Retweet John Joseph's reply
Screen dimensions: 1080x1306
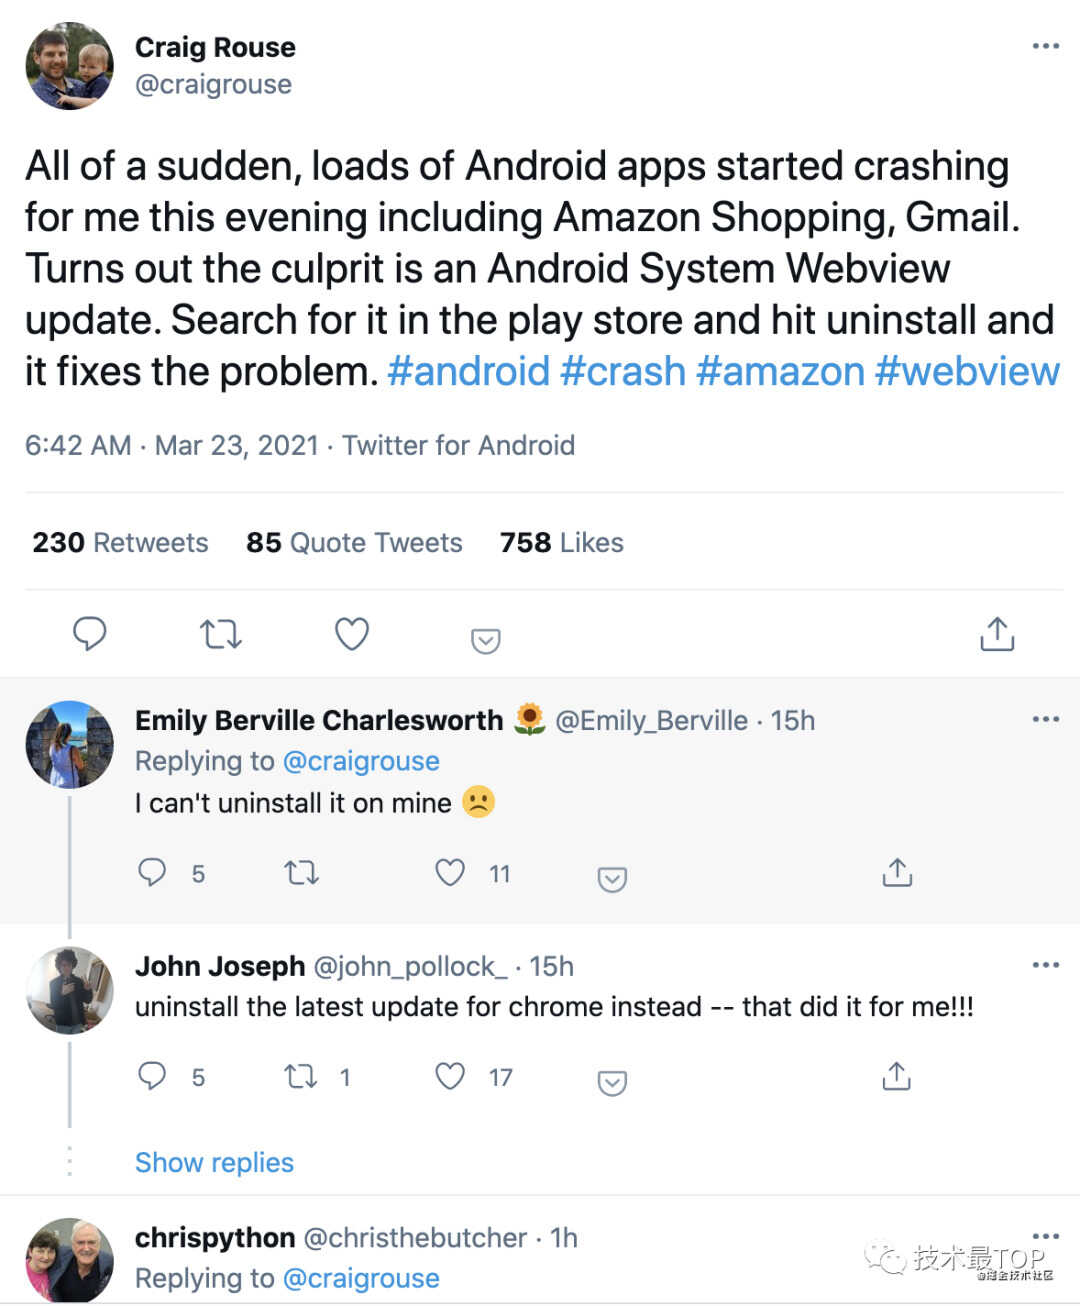coord(301,1076)
